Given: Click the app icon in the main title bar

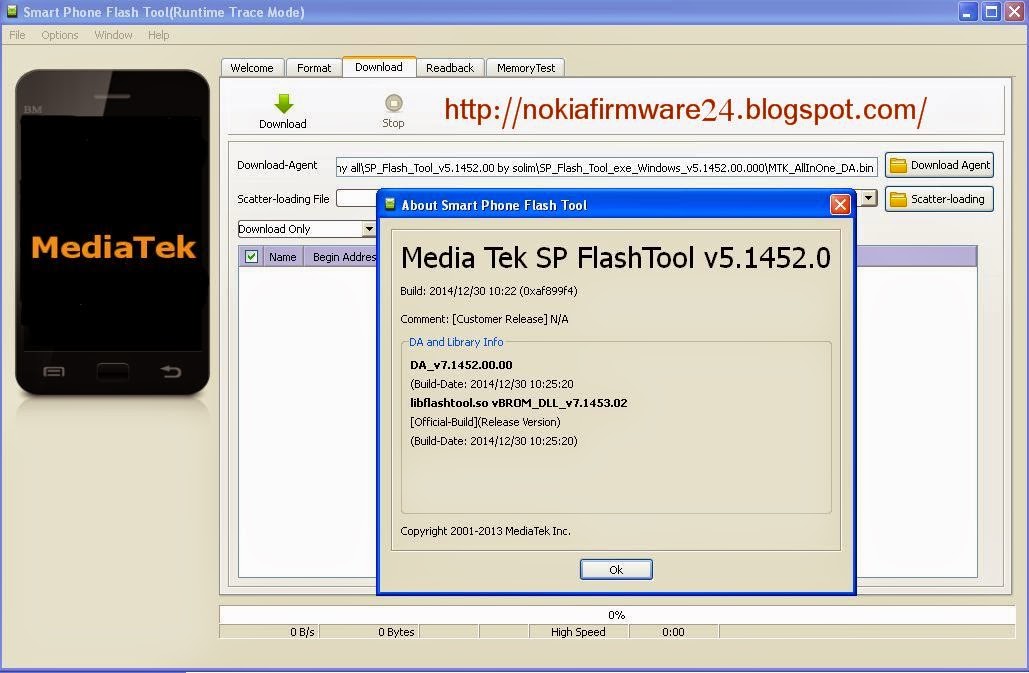Looking at the screenshot, I should (x=11, y=11).
